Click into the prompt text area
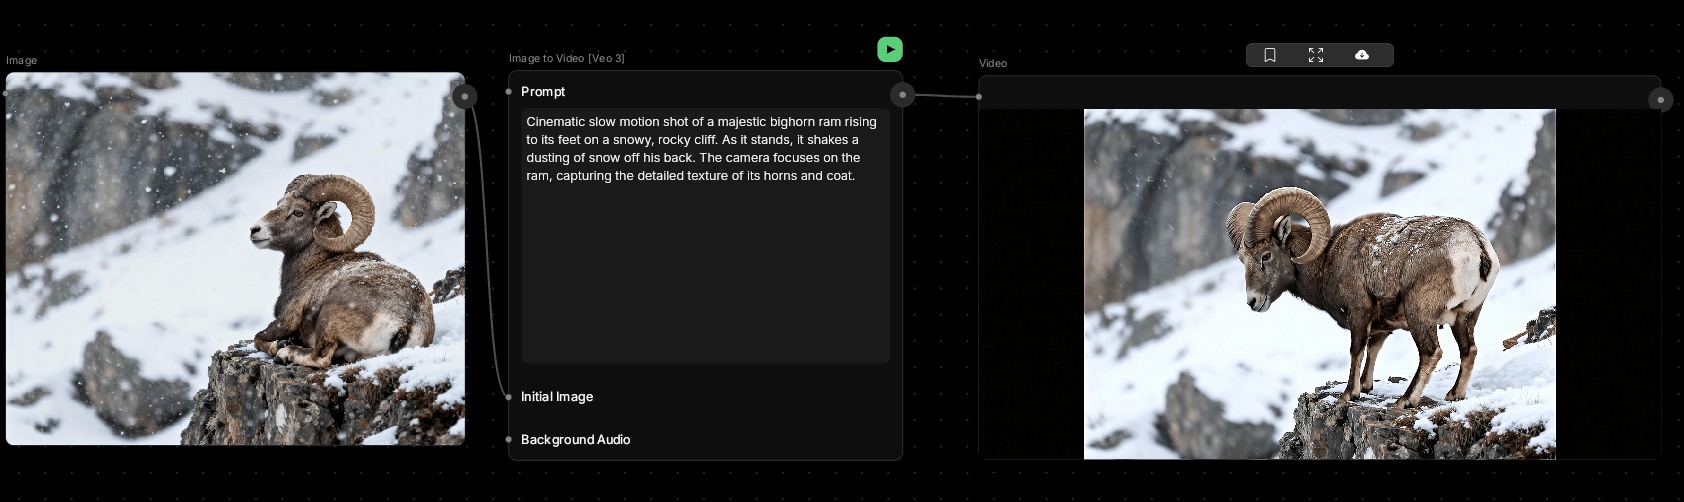1684x502 pixels. pyautogui.click(x=705, y=236)
